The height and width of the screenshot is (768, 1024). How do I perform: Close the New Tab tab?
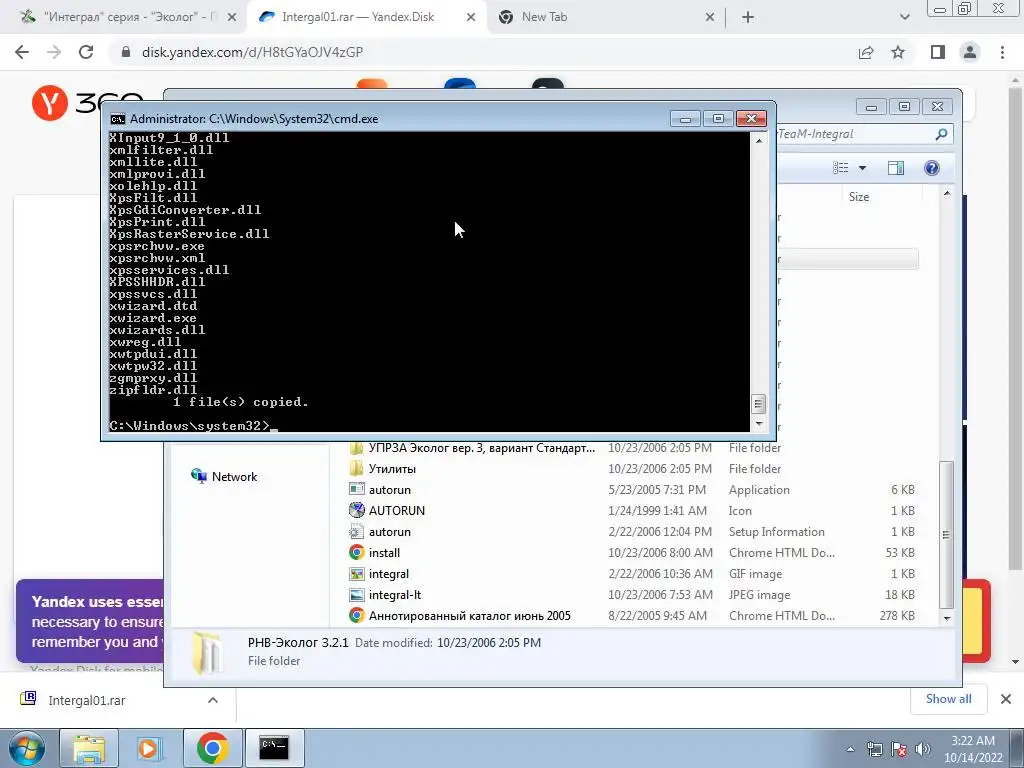pos(710,18)
